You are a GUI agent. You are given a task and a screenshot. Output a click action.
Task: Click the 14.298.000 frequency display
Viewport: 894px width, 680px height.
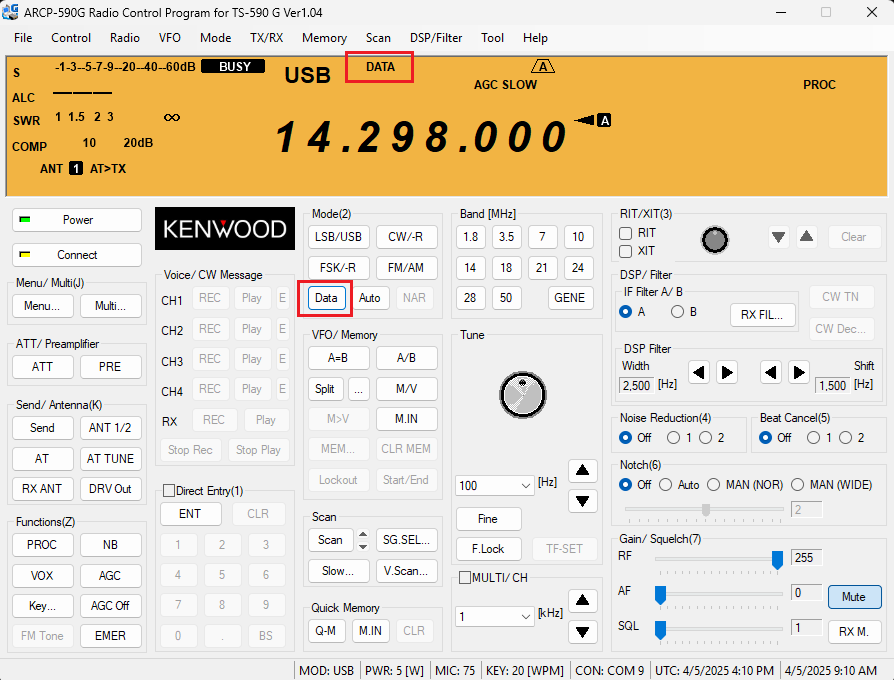point(421,137)
